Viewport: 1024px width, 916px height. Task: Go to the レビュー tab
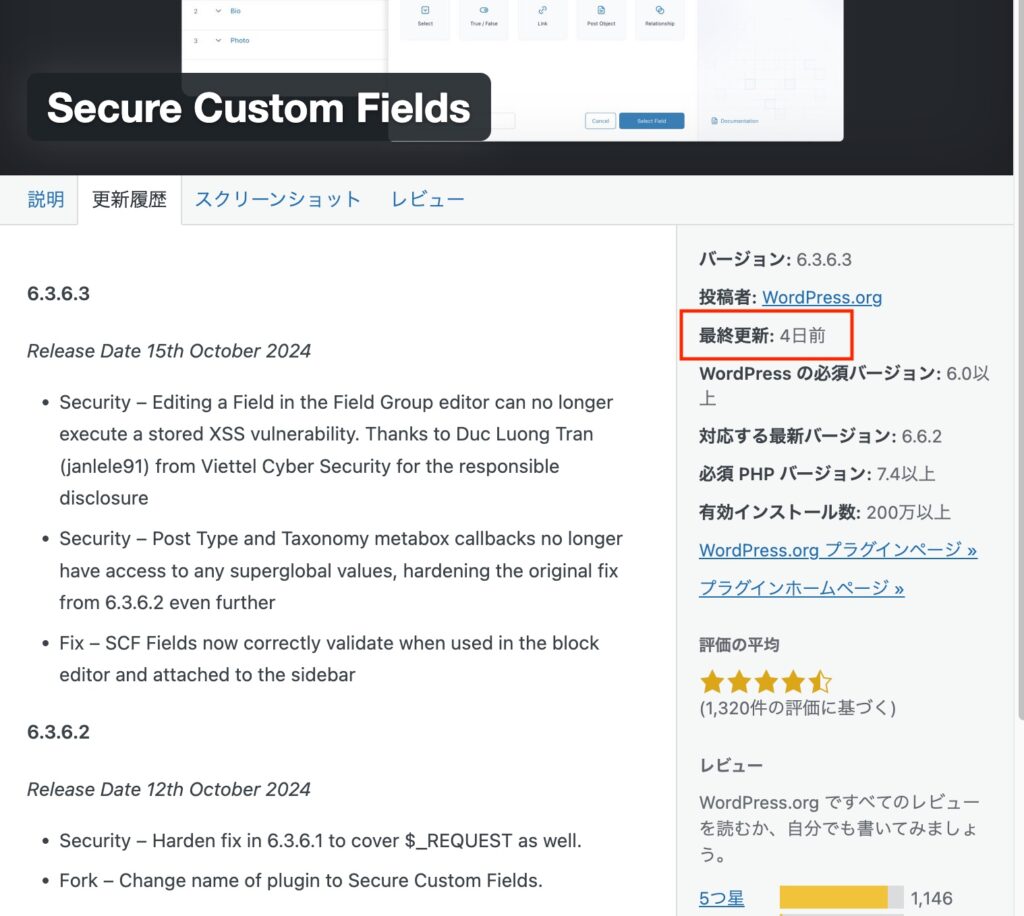[x=428, y=199]
